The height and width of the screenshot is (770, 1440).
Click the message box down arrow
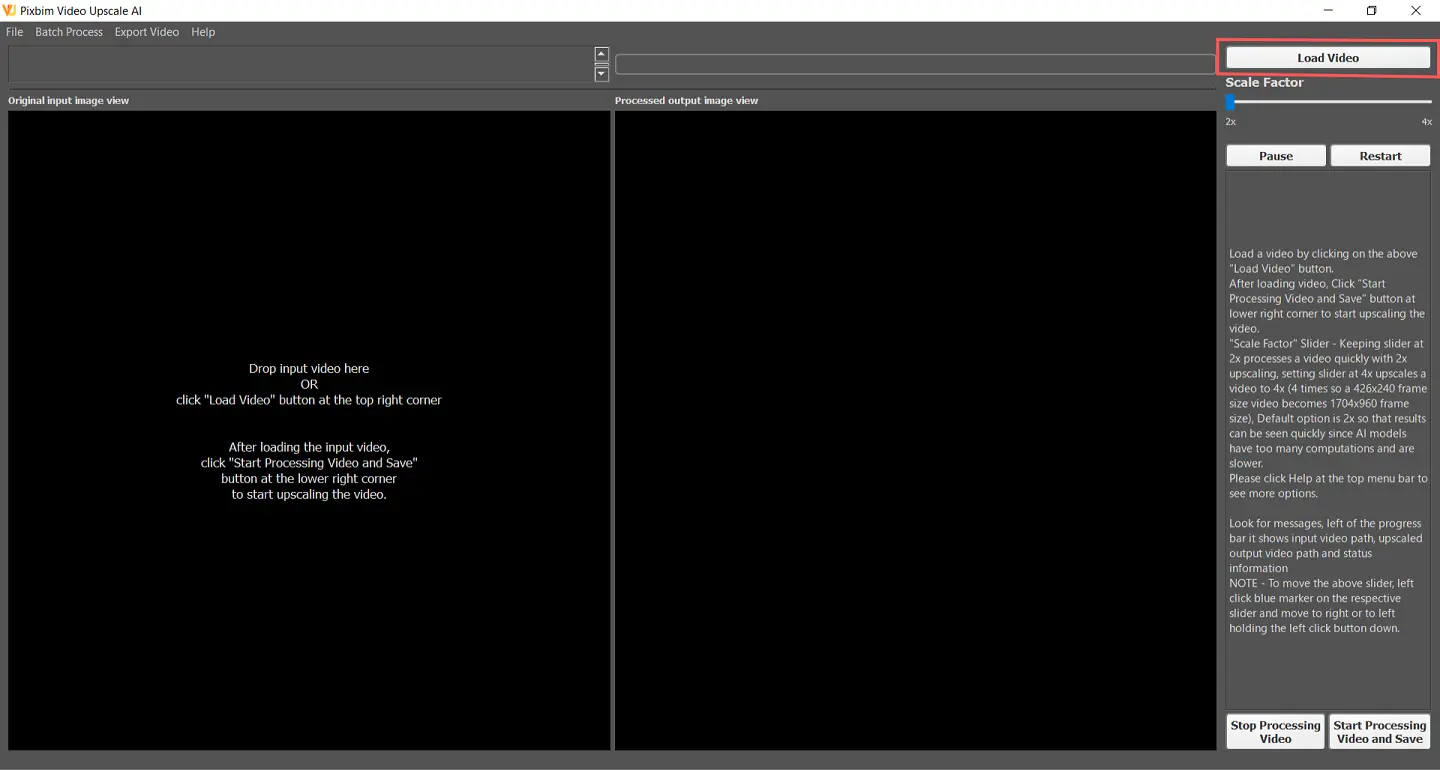pyautogui.click(x=601, y=74)
